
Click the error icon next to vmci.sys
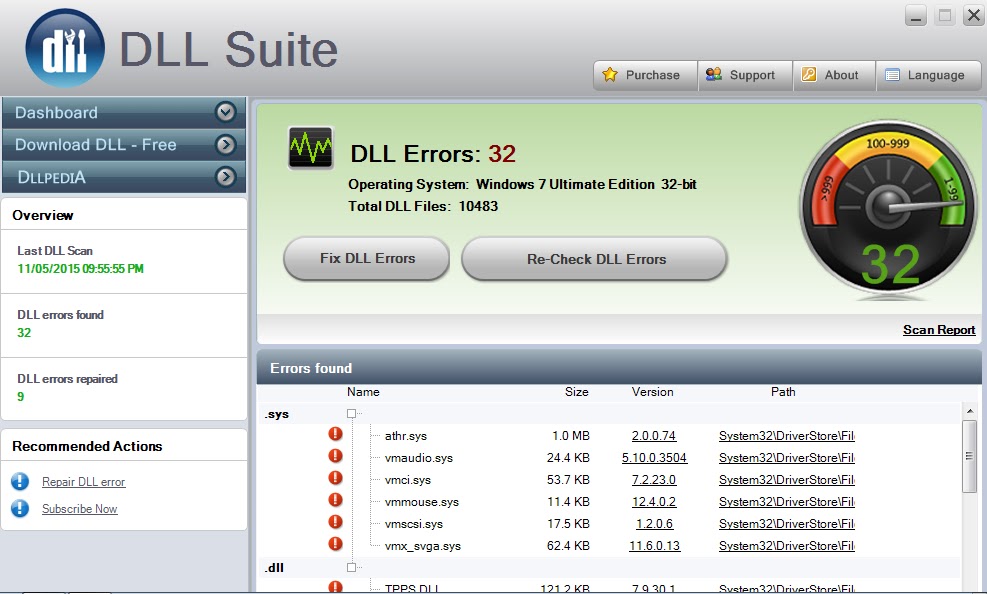click(336, 478)
